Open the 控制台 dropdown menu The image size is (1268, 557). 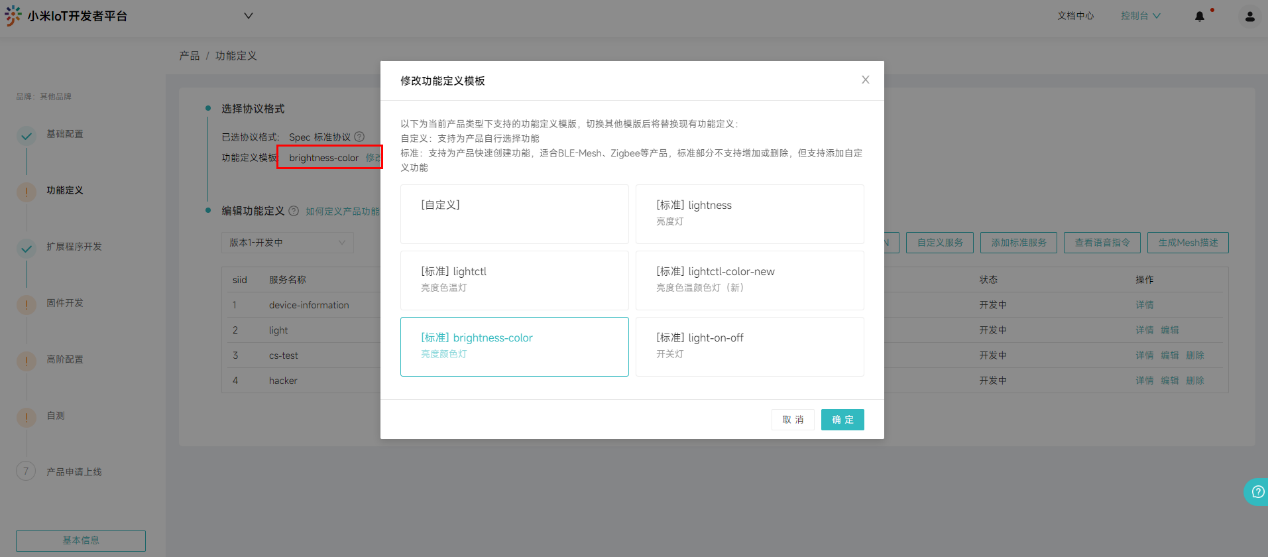1140,16
